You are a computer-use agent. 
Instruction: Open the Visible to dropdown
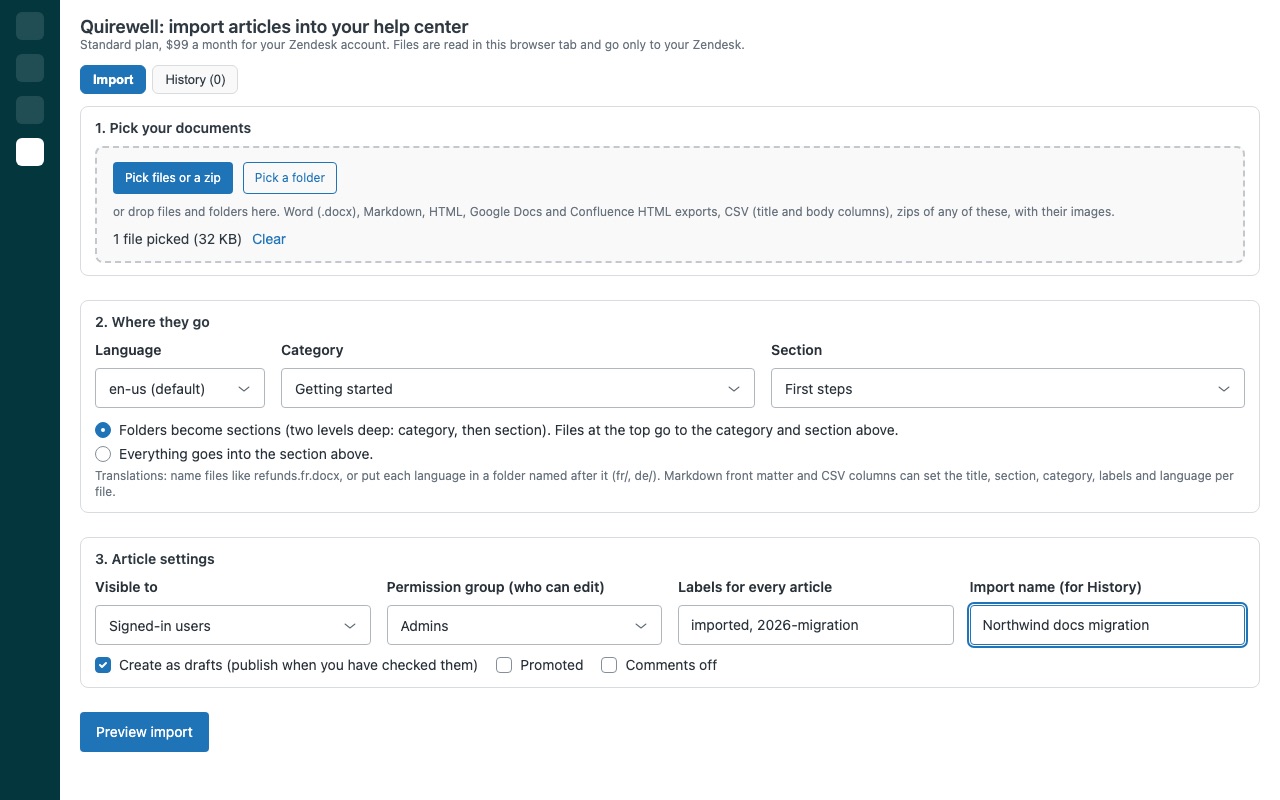point(233,625)
